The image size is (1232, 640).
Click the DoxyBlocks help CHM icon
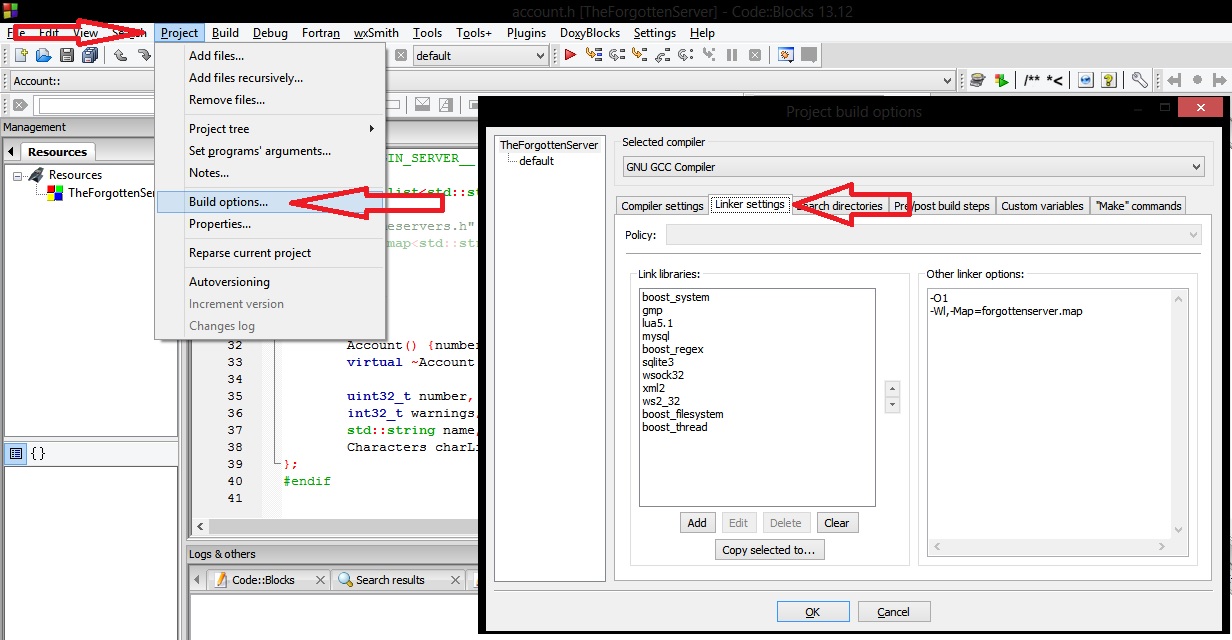pyautogui.click(x=1107, y=80)
